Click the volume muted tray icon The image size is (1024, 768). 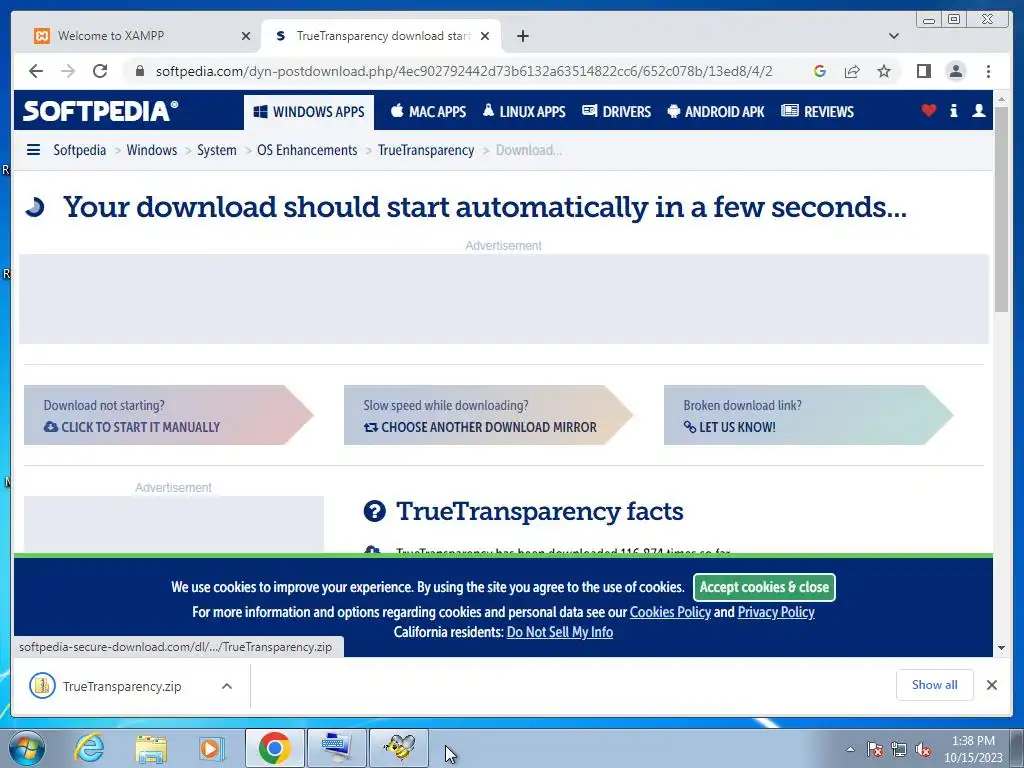(x=923, y=750)
